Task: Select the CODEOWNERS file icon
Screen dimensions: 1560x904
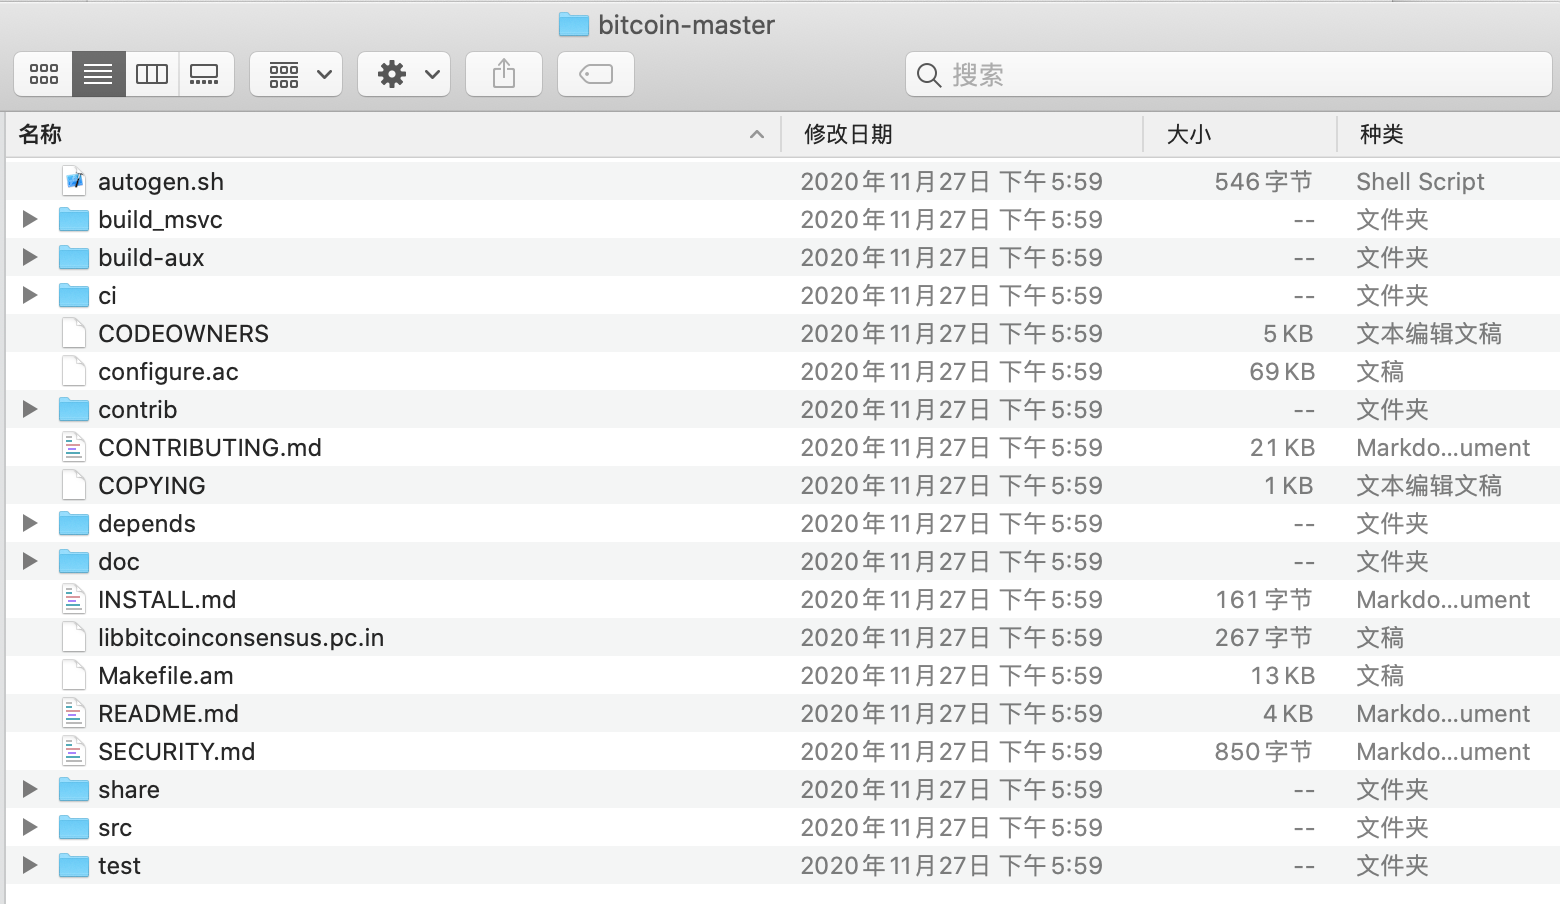Action: pyautogui.click(x=74, y=333)
